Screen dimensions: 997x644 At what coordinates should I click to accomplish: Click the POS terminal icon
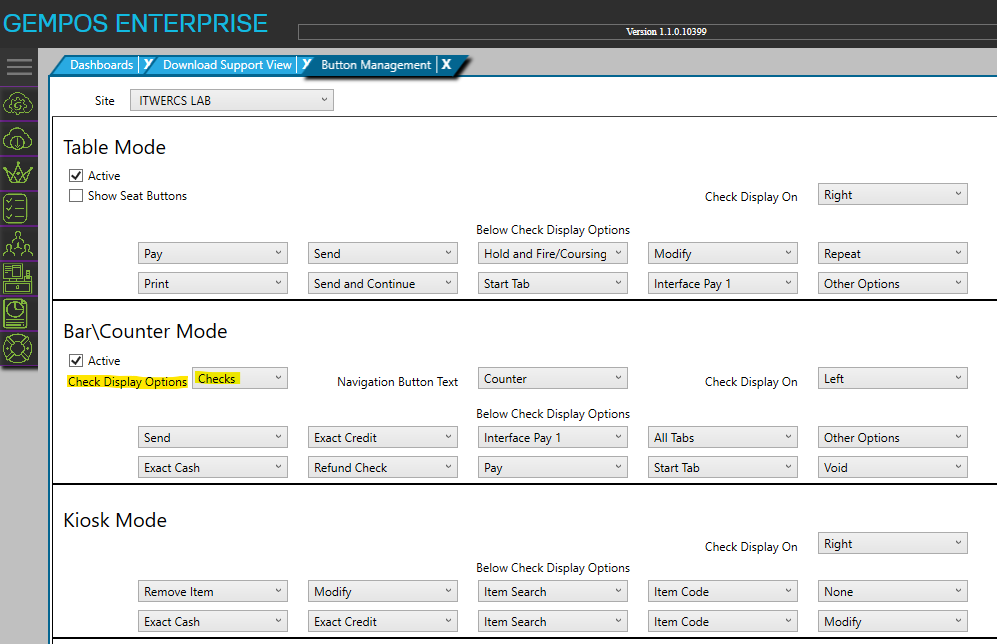click(x=20, y=279)
